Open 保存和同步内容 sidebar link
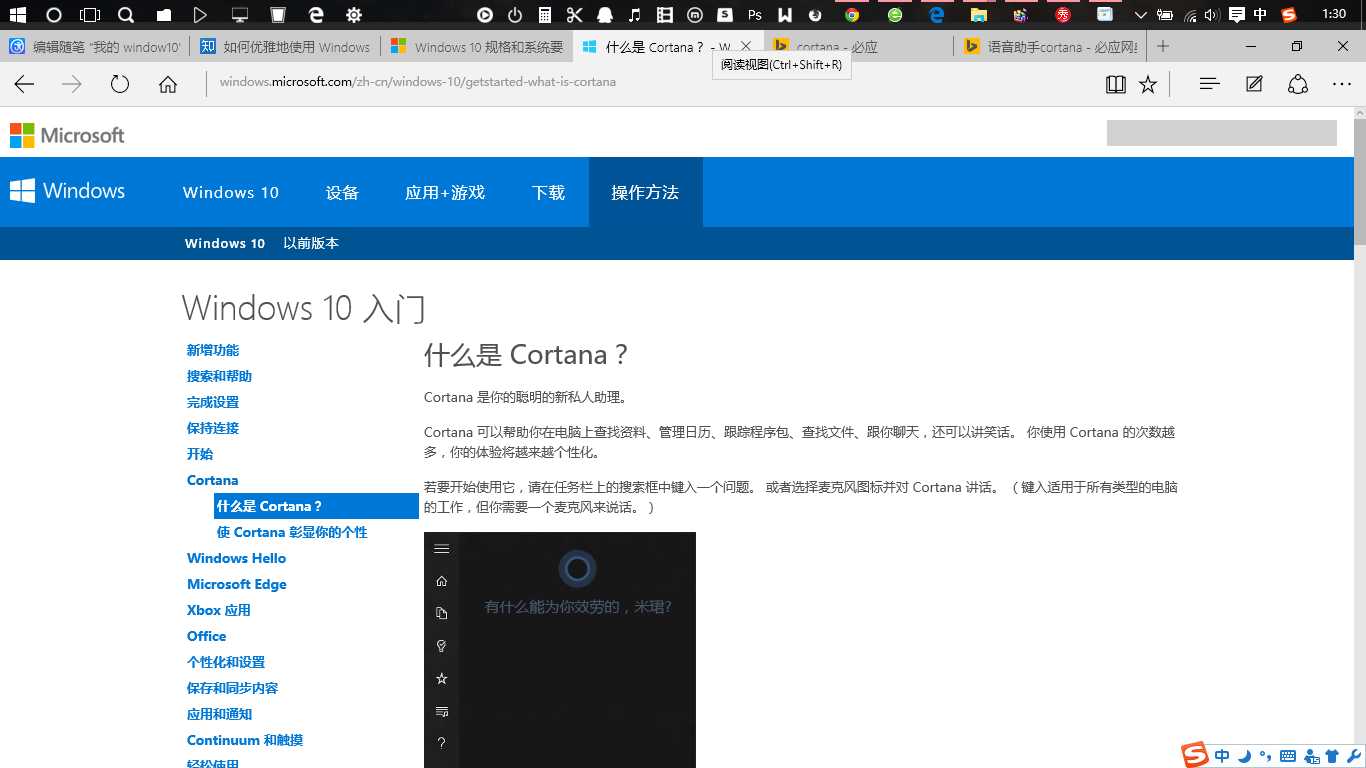 (x=233, y=688)
